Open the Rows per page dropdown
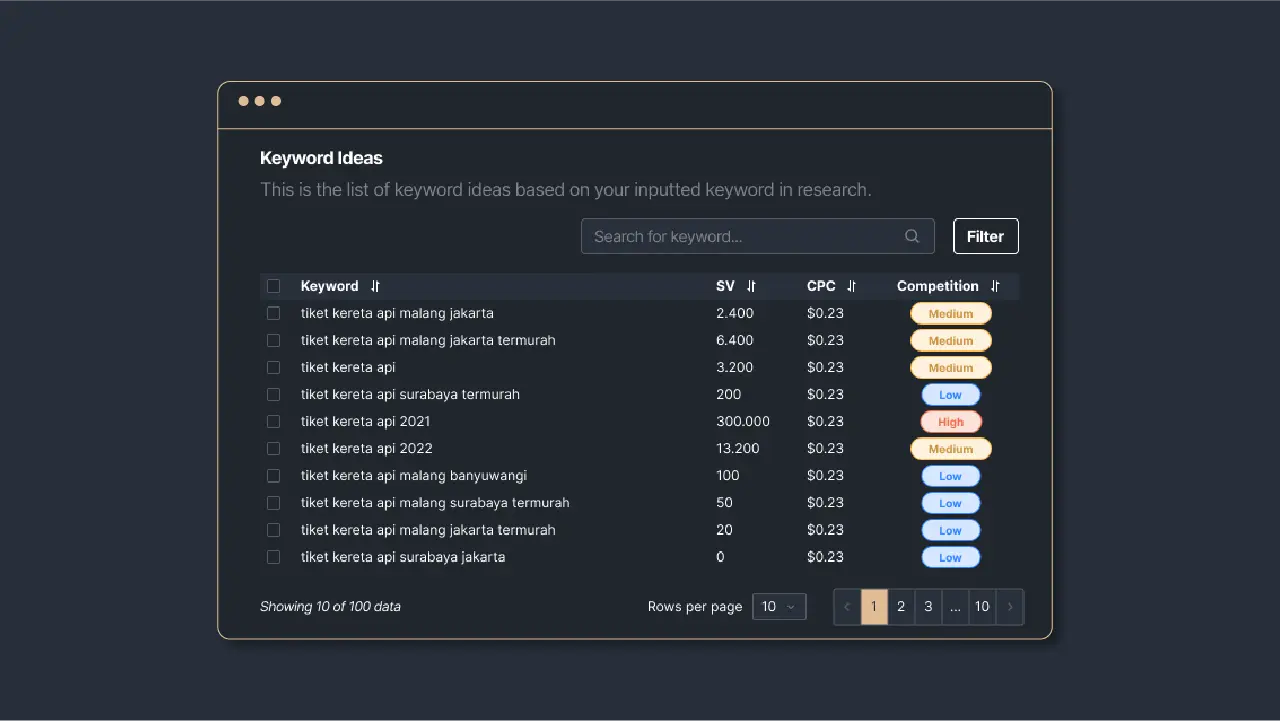 (x=779, y=606)
